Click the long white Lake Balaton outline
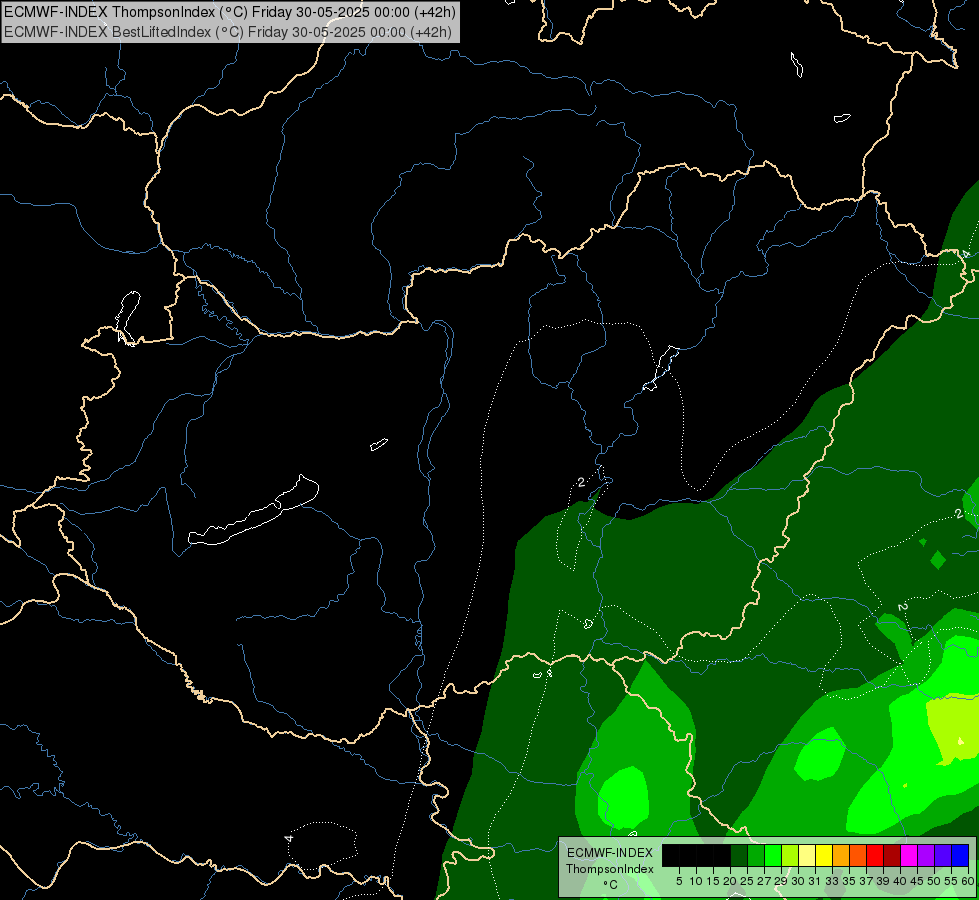979x900 pixels. point(253,510)
